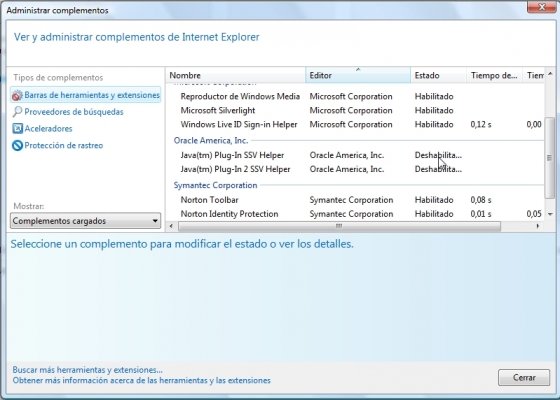560x400 pixels.
Task: Click the Aceleradores icon
Action: (x=17, y=128)
